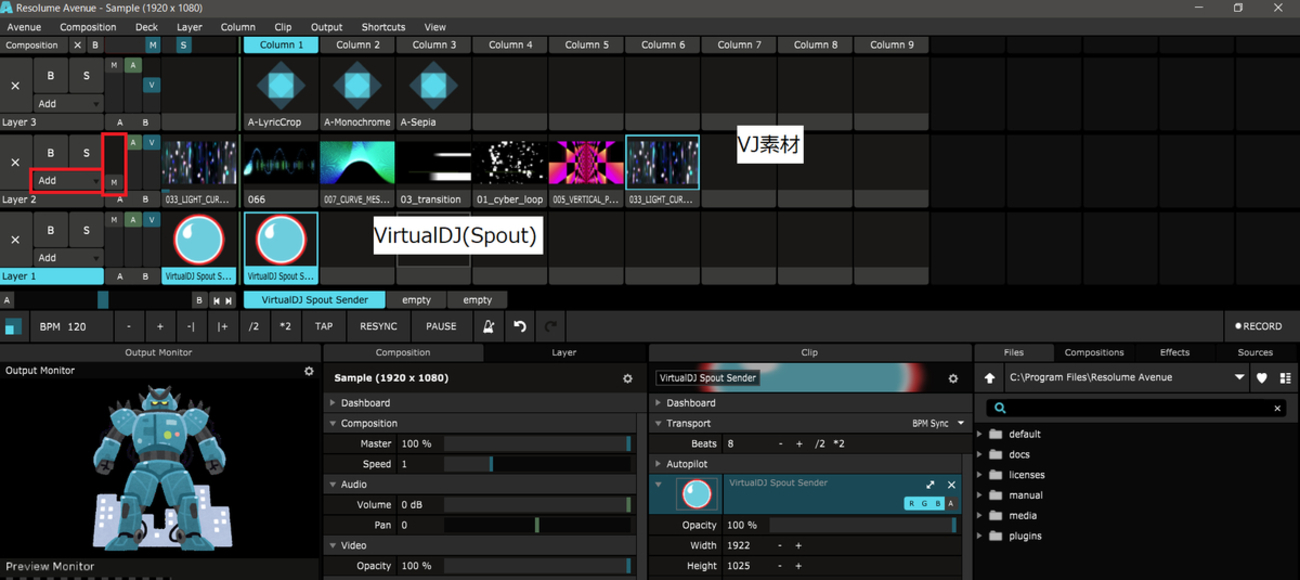The width and height of the screenshot is (1300, 580).
Task: Open the Add dropdown on Layer 1
Action: point(68,258)
